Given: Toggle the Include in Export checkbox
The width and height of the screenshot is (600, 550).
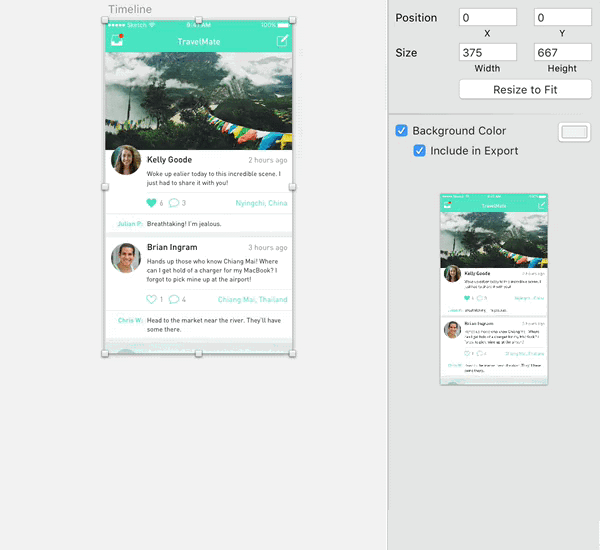Looking at the screenshot, I should pos(419,150).
